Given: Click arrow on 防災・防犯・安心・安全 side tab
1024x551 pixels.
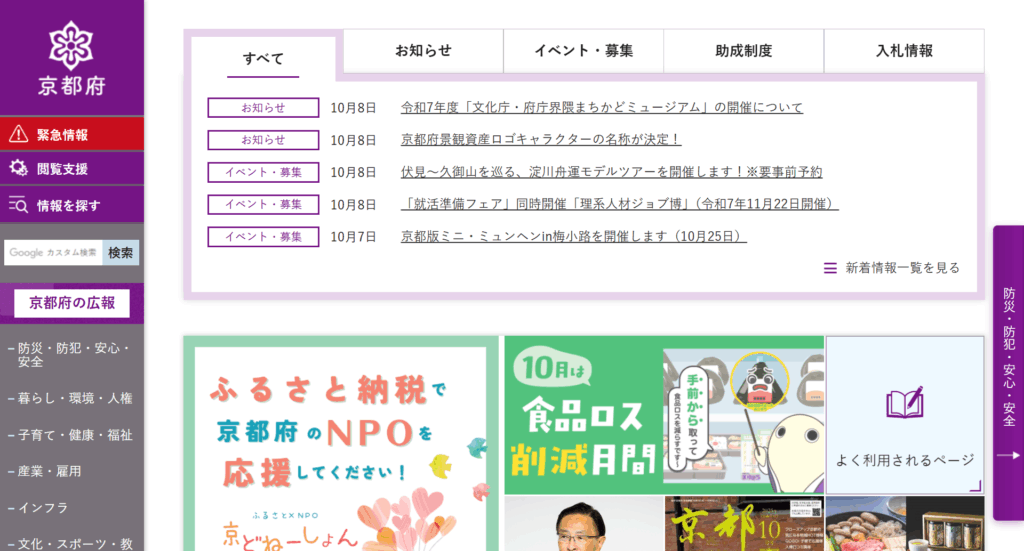Looking at the screenshot, I should click(1008, 457).
